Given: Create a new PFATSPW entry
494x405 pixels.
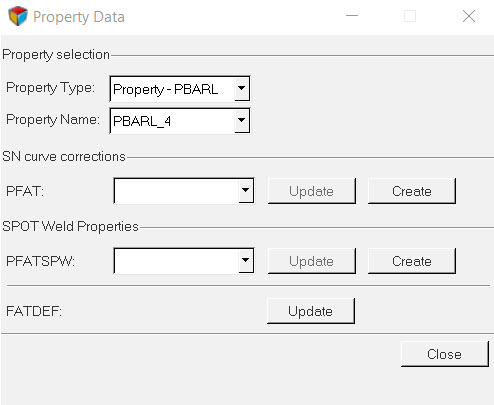Looking at the screenshot, I should pos(411,261).
